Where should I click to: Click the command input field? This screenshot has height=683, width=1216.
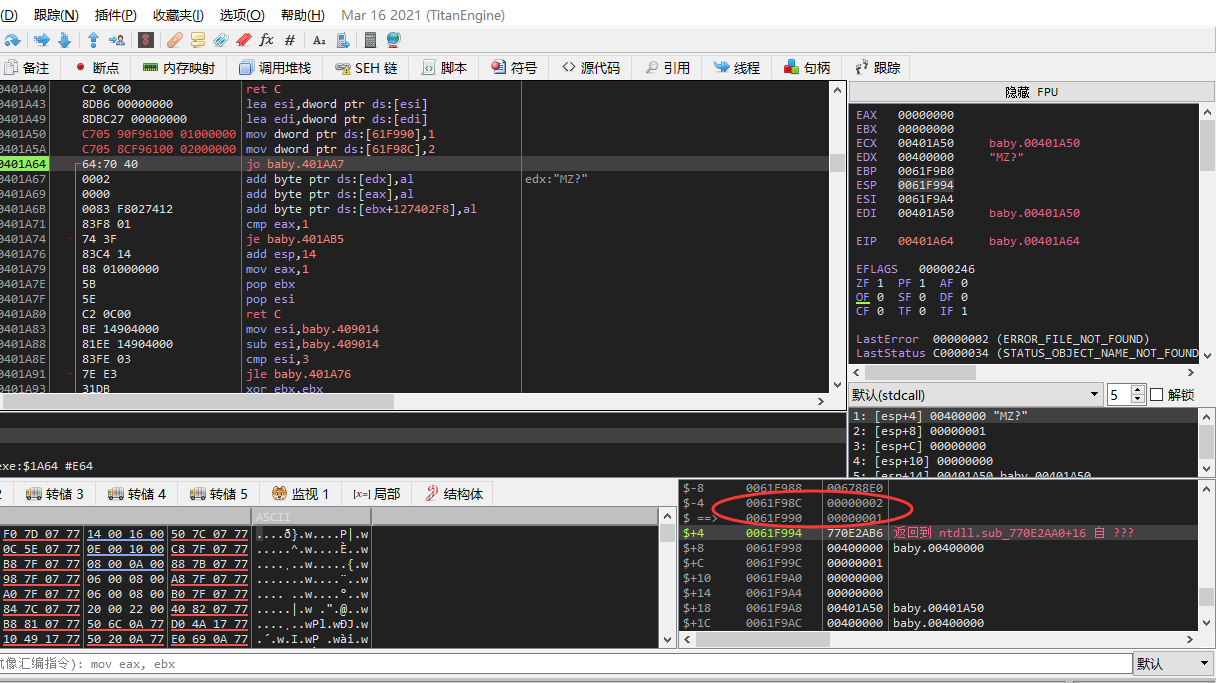[566, 663]
